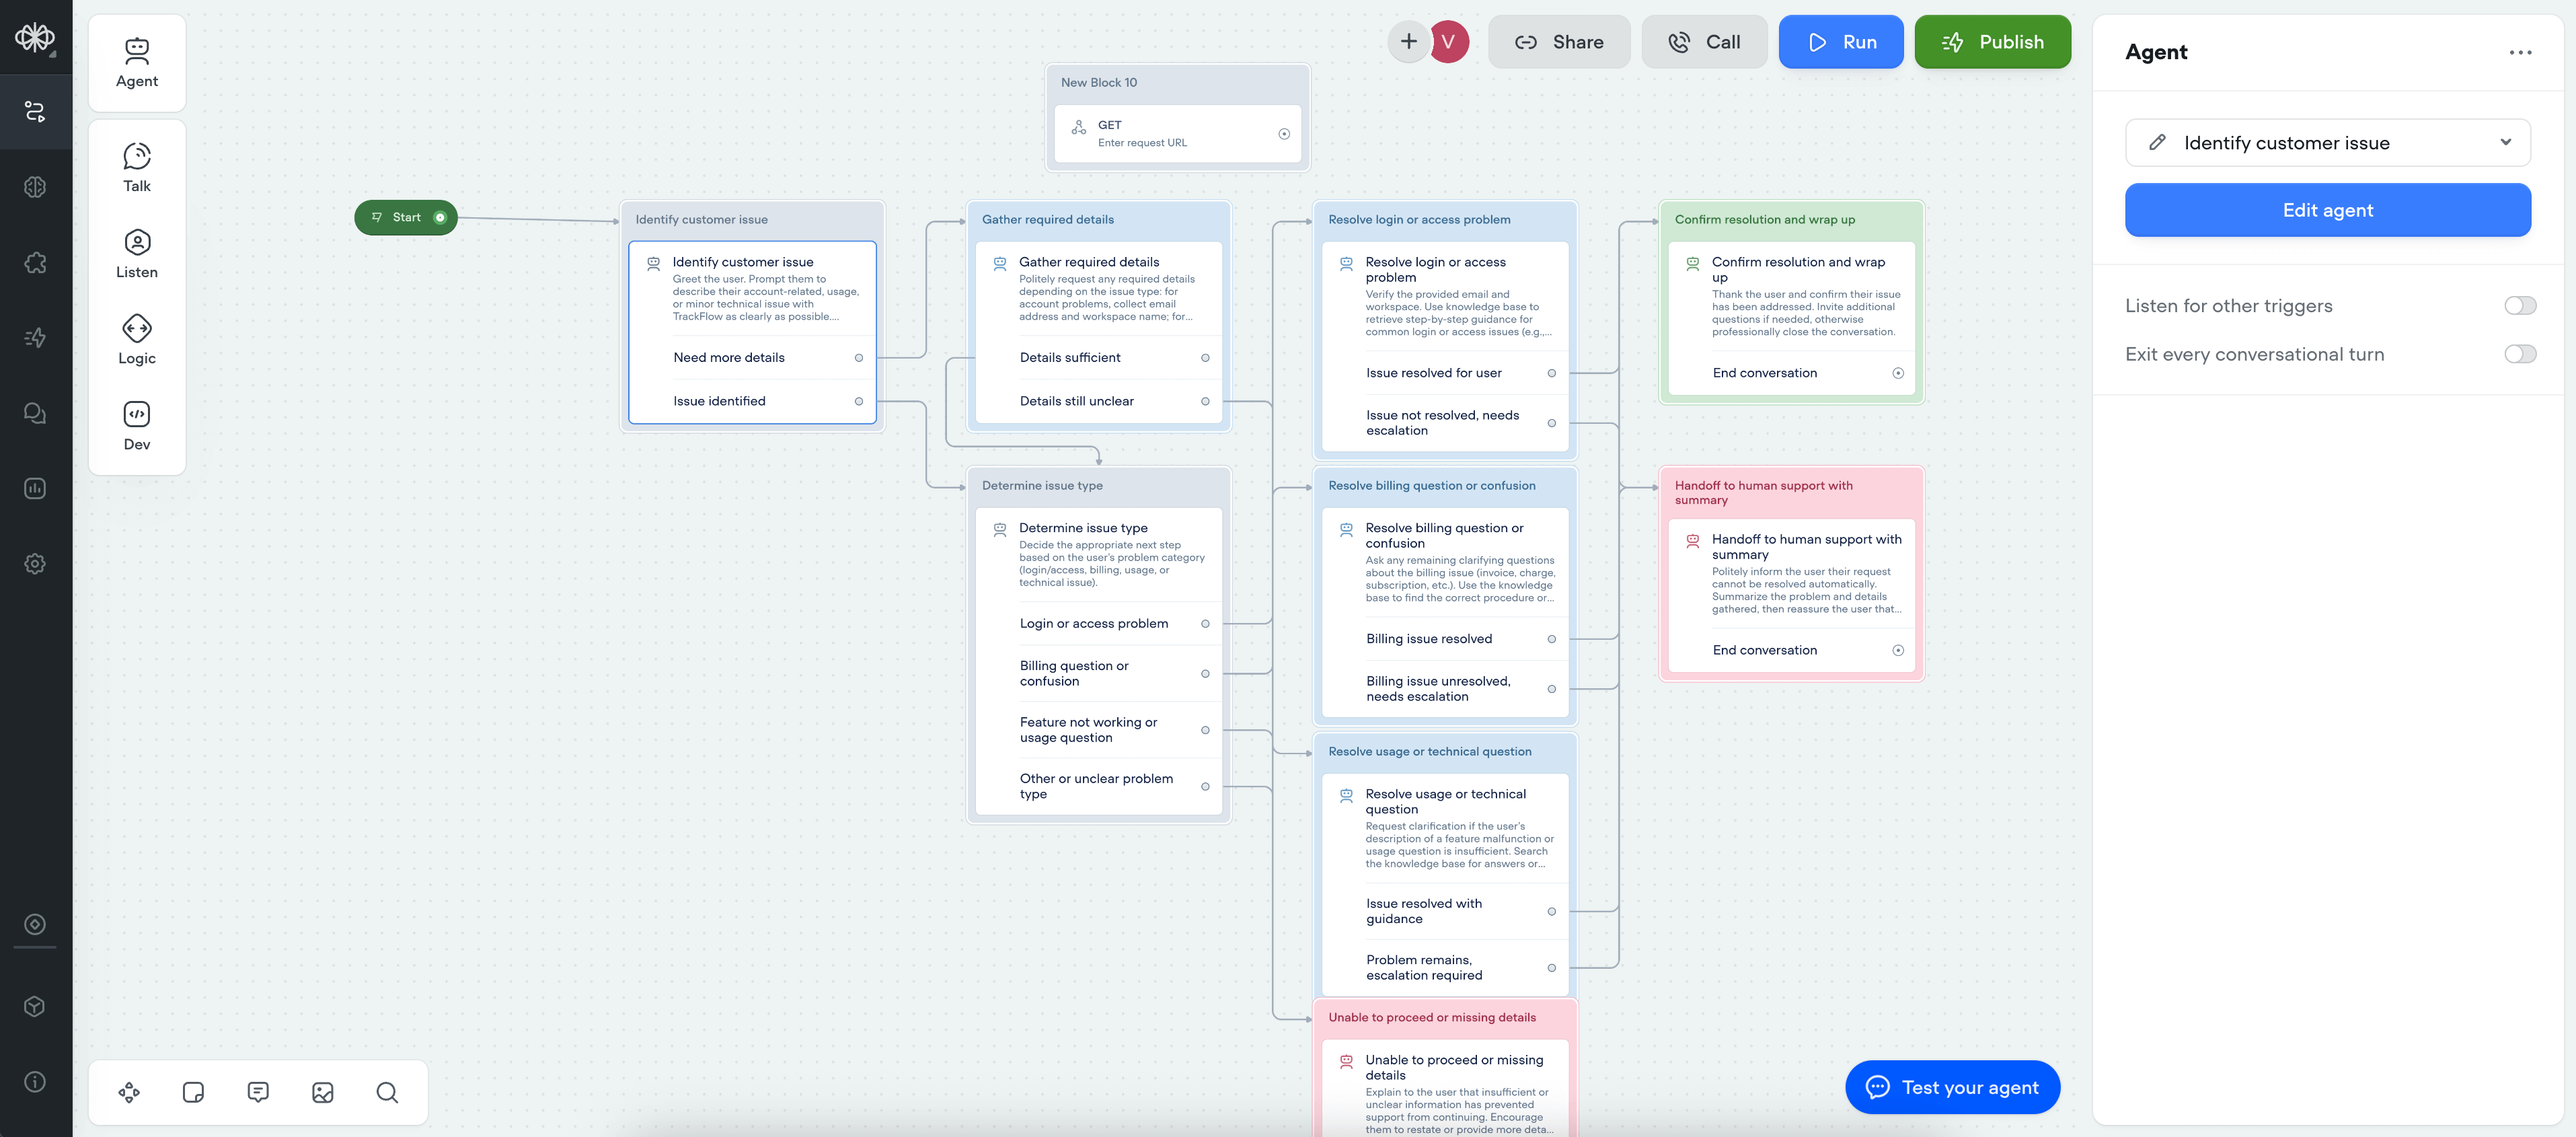Click the plus button beside avatar

pyautogui.click(x=1408, y=42)
